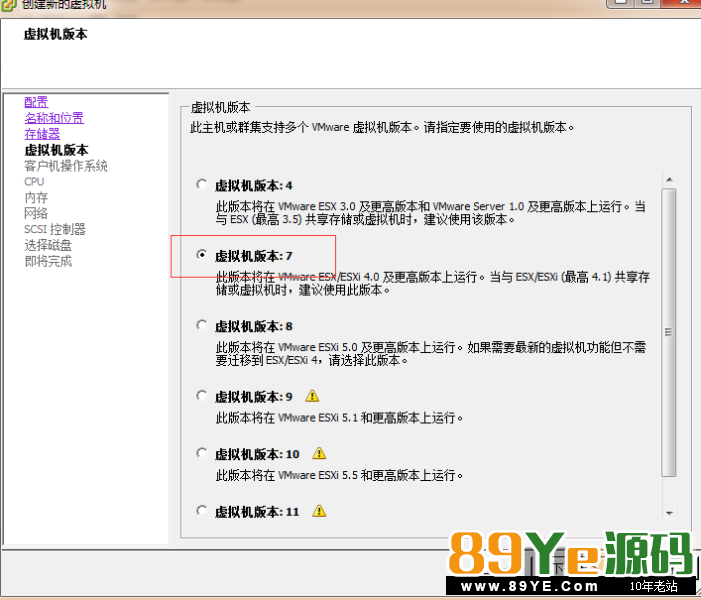This screenshot has height=600, width=701.
Task: Click warning icon beside 虚拟机版本: 9
Action: [312, 396]
